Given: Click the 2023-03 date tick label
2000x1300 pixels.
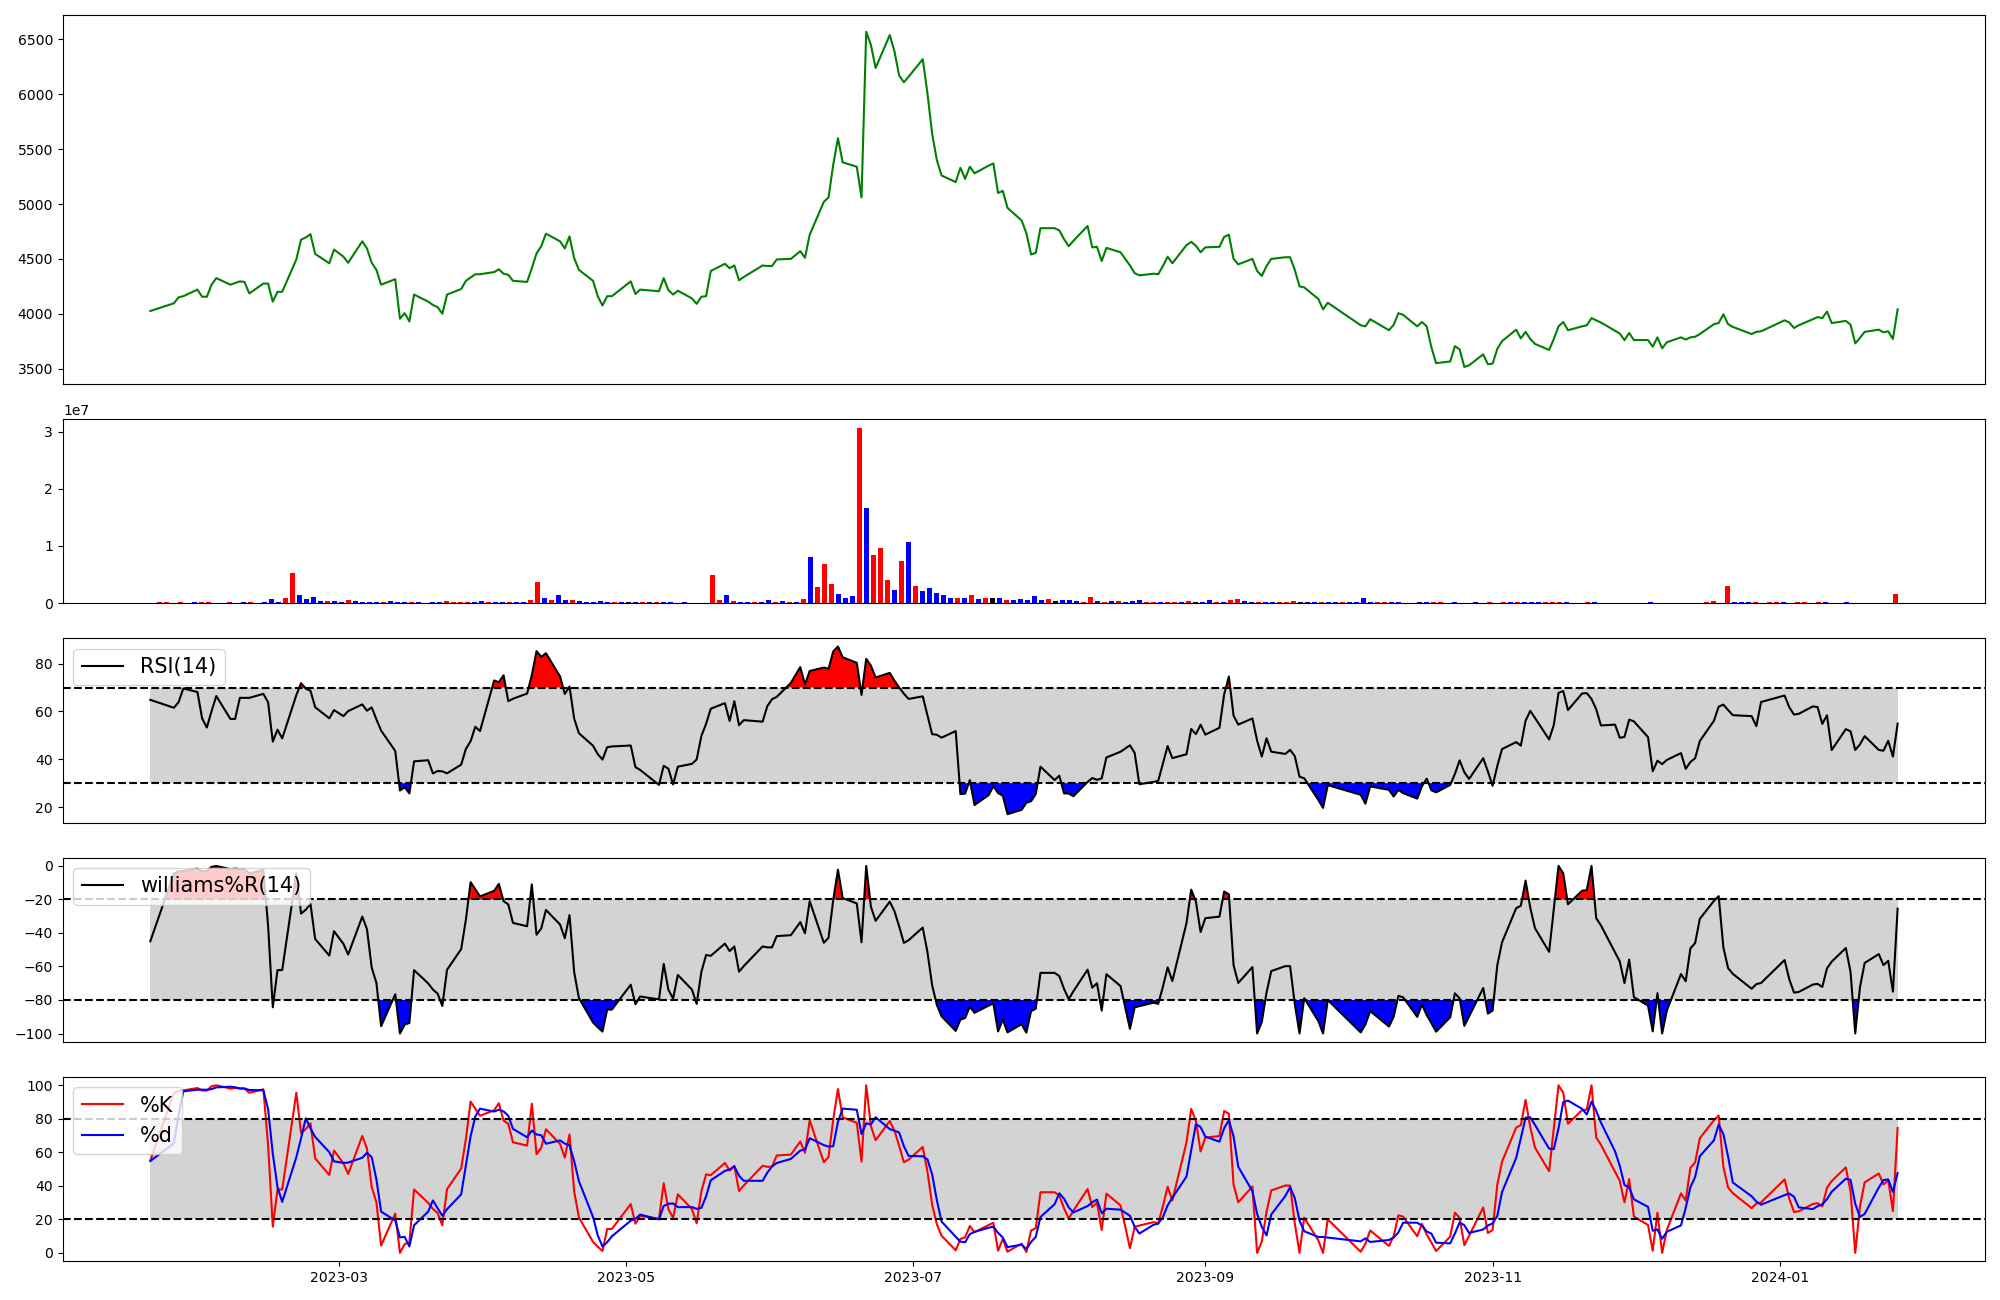Looking at the screenshot, I should click(339, 1277).
